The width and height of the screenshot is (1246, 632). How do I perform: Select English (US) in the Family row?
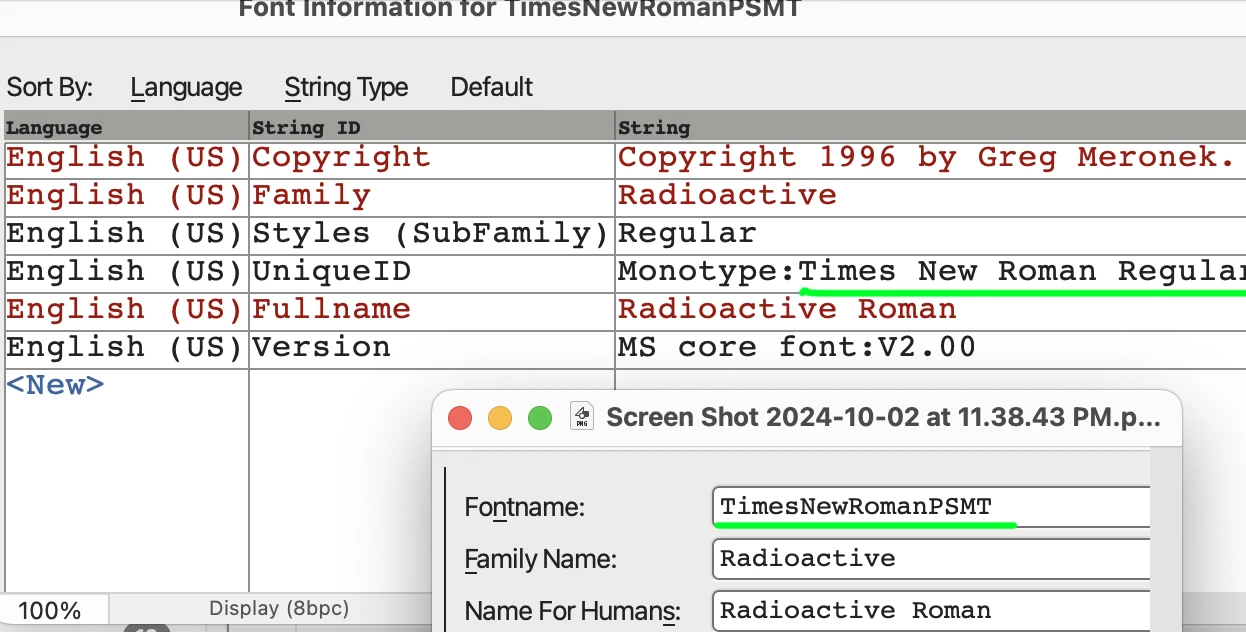pos(126,195)
